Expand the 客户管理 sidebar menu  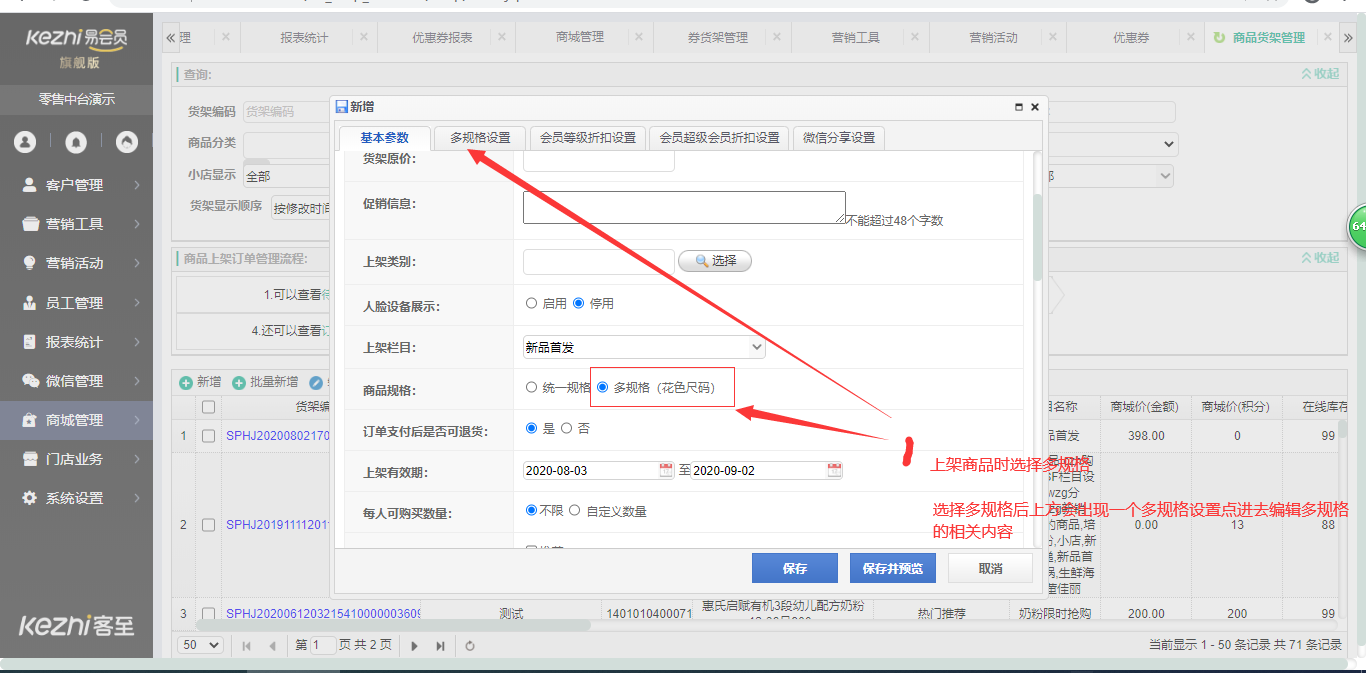(x=137, y=185)
